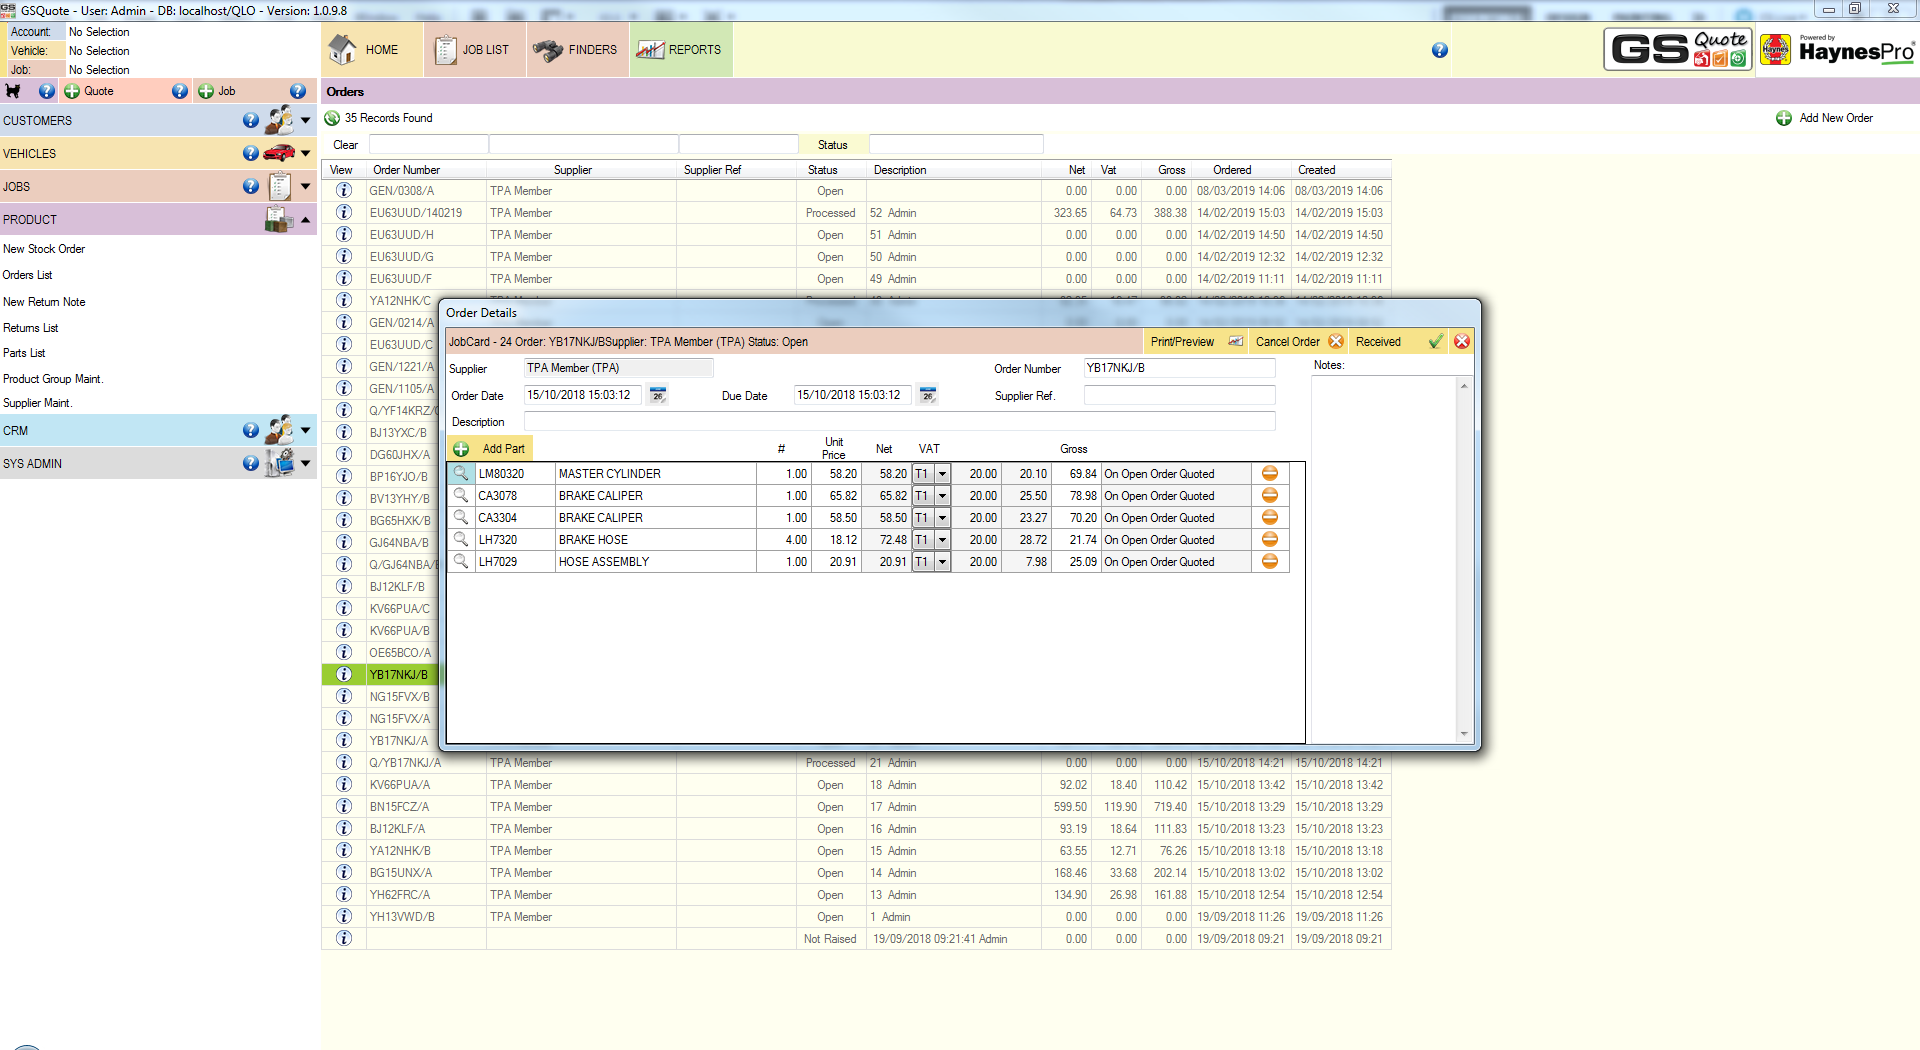Expand the VEHICLES section arrow
Image resolution: width=1920 pixels, height=1050 pixels.
tap(306, 154)
